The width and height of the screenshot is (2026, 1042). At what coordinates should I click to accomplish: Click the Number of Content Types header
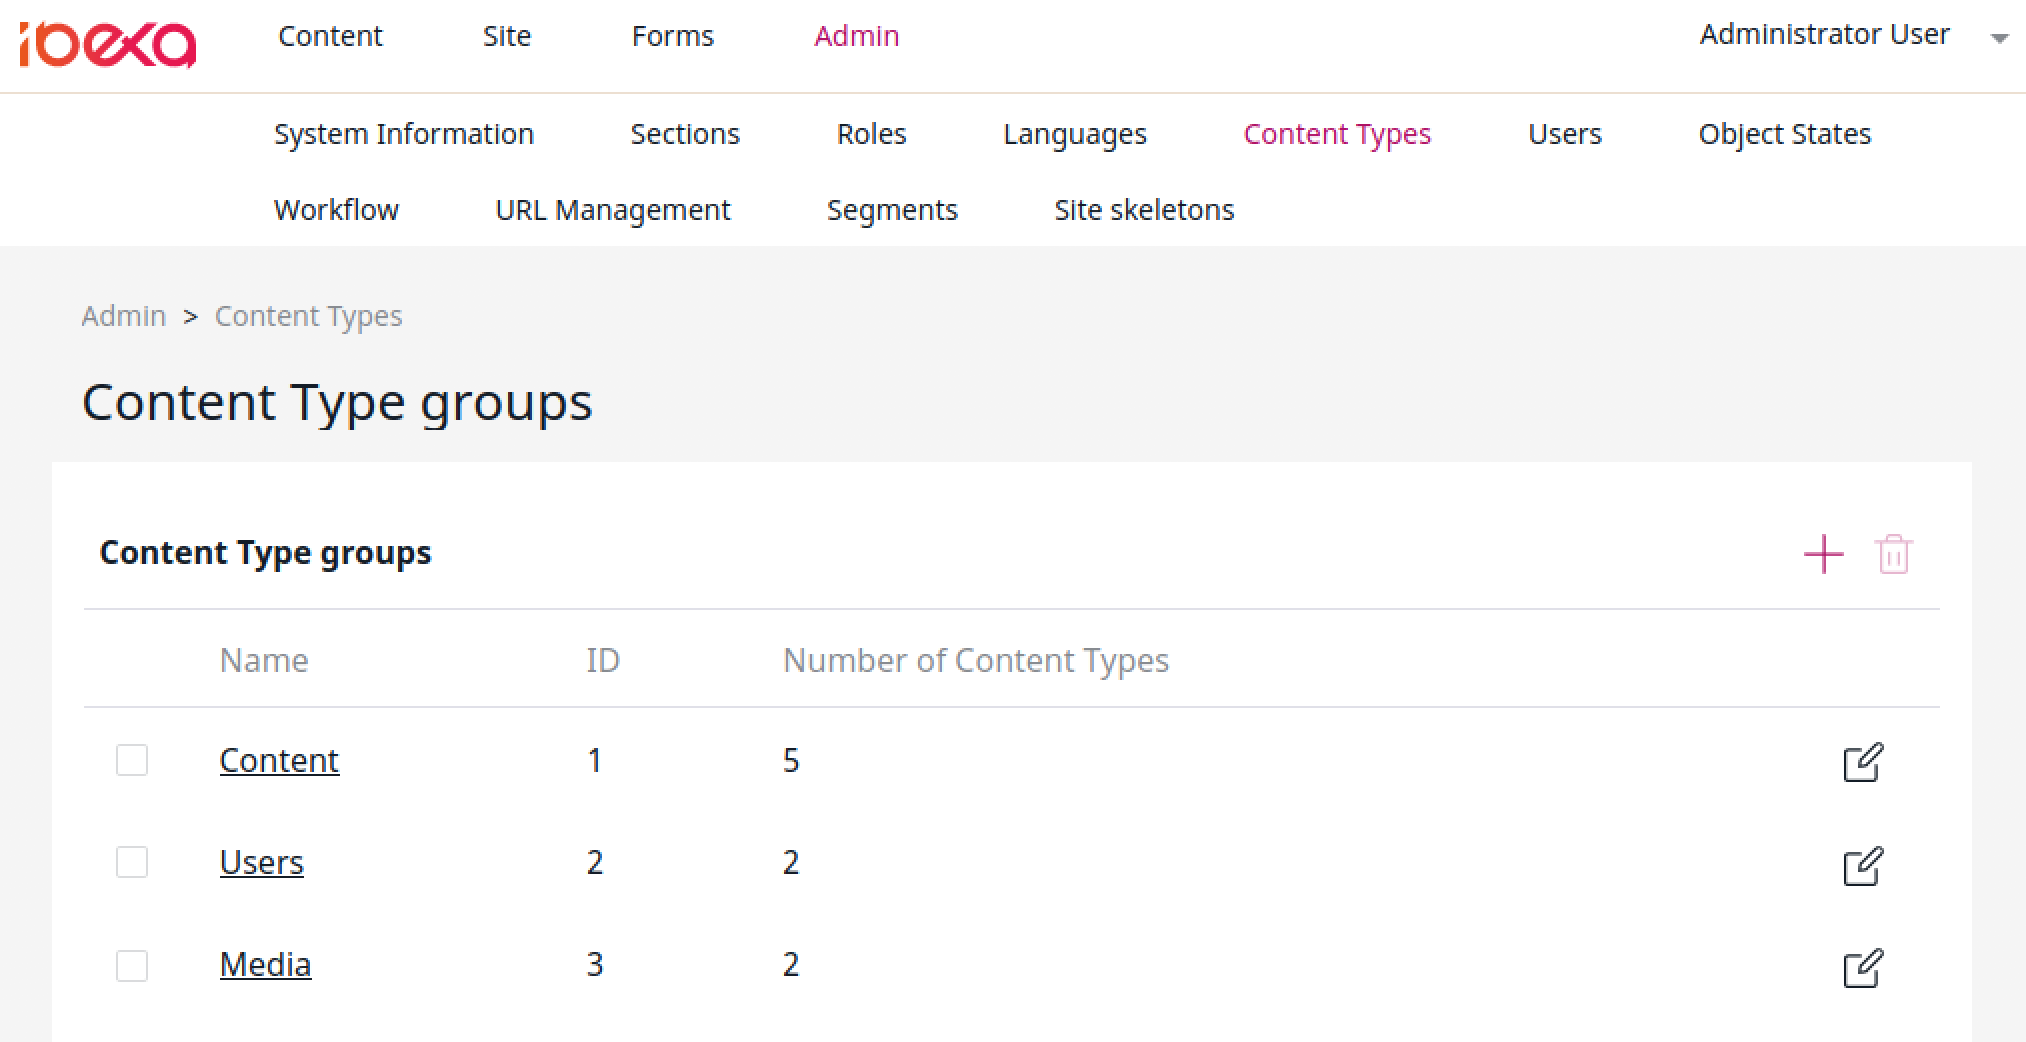pos(976,660)
